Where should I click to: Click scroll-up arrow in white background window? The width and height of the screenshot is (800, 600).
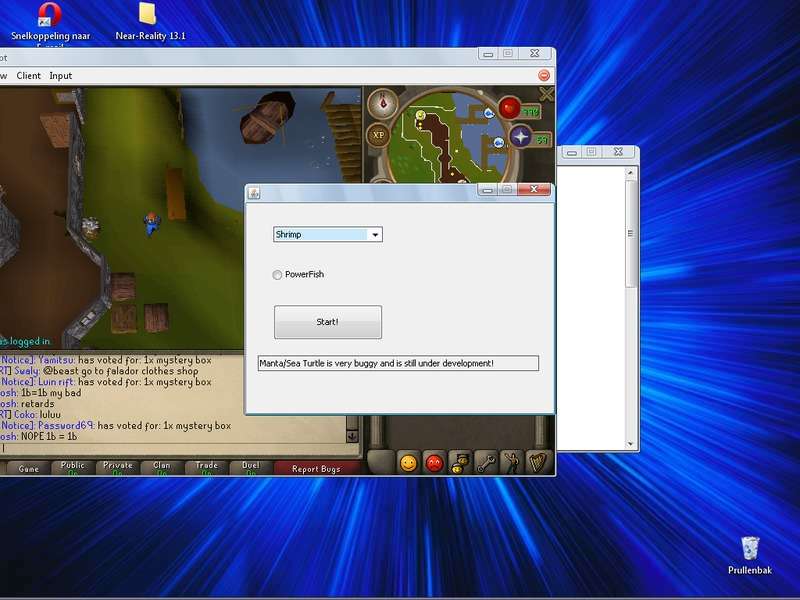click(631, 173)
